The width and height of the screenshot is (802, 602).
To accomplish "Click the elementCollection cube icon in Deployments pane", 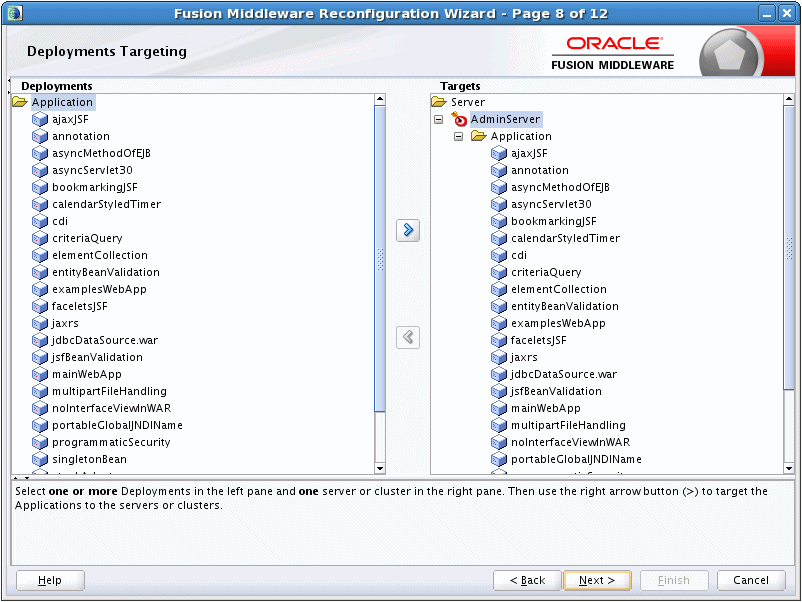I will coord(40,255).
